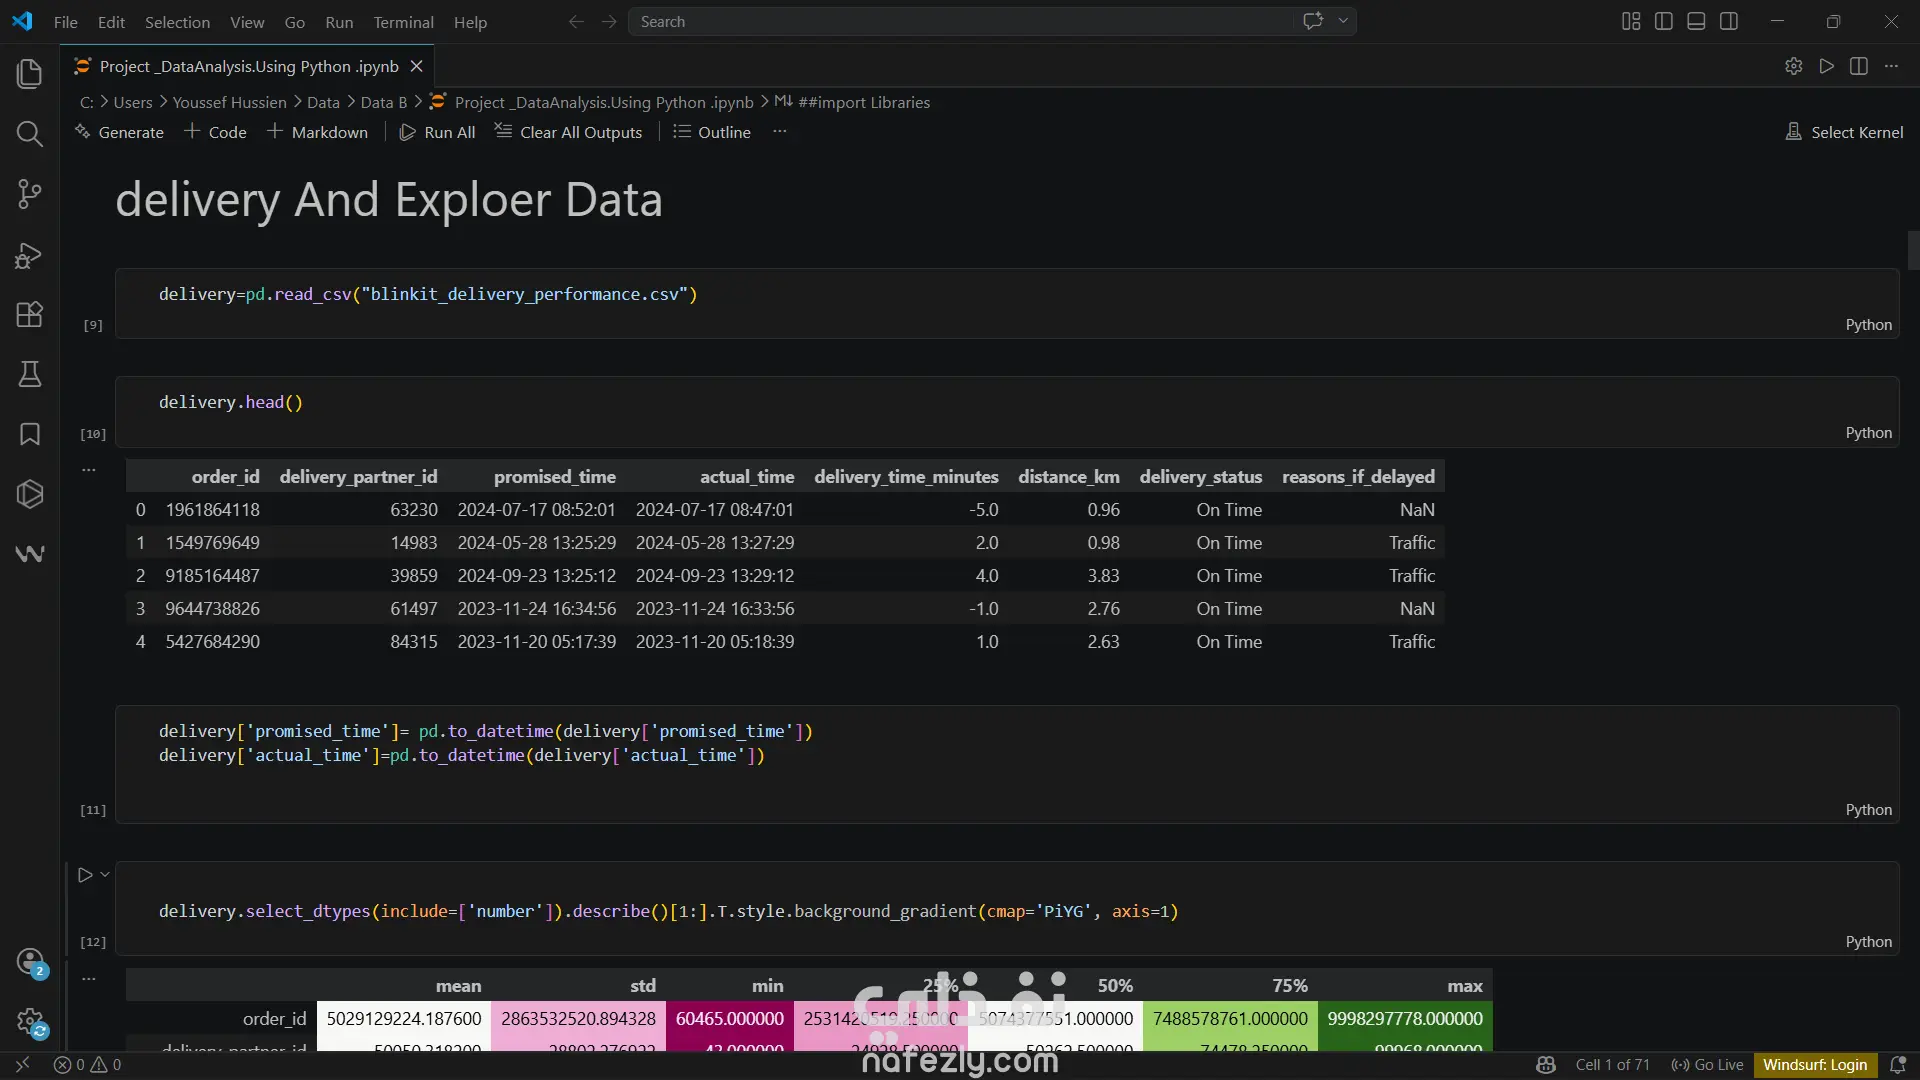Image resolution: width=1920 pixels, height=1080 pixels.
Task: Click the remote window icon in status bar
Action: 22,1065
